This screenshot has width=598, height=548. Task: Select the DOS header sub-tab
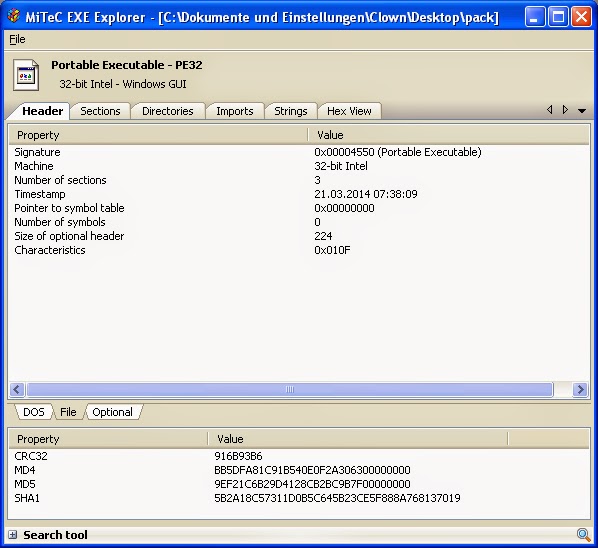tap(34, 412)
